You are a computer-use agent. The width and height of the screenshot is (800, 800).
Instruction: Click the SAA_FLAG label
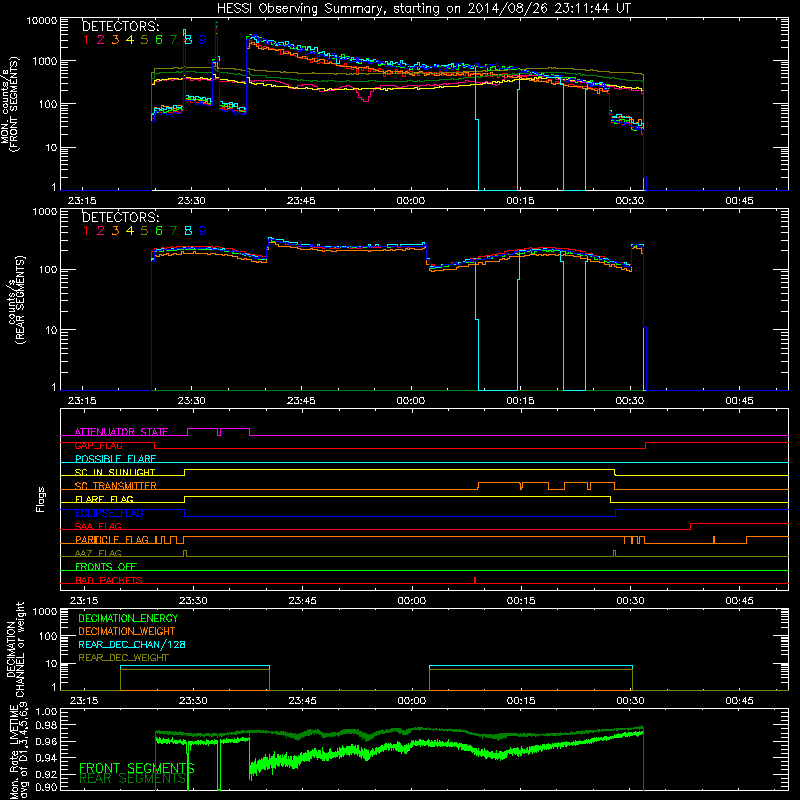coord(98,526)
